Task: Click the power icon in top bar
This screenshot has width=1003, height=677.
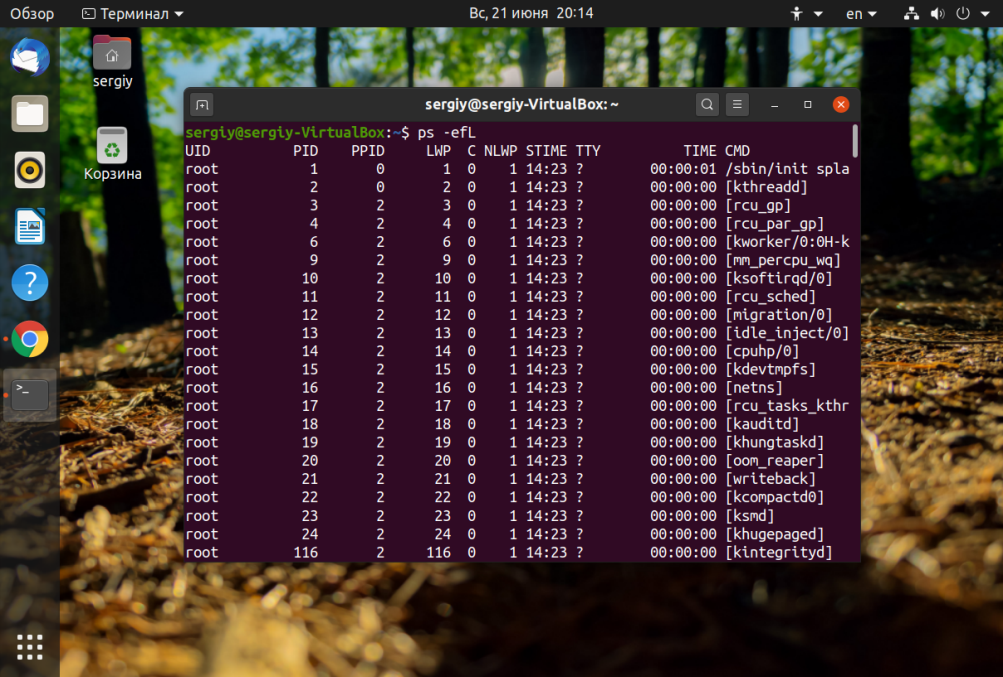Action: 963,13
